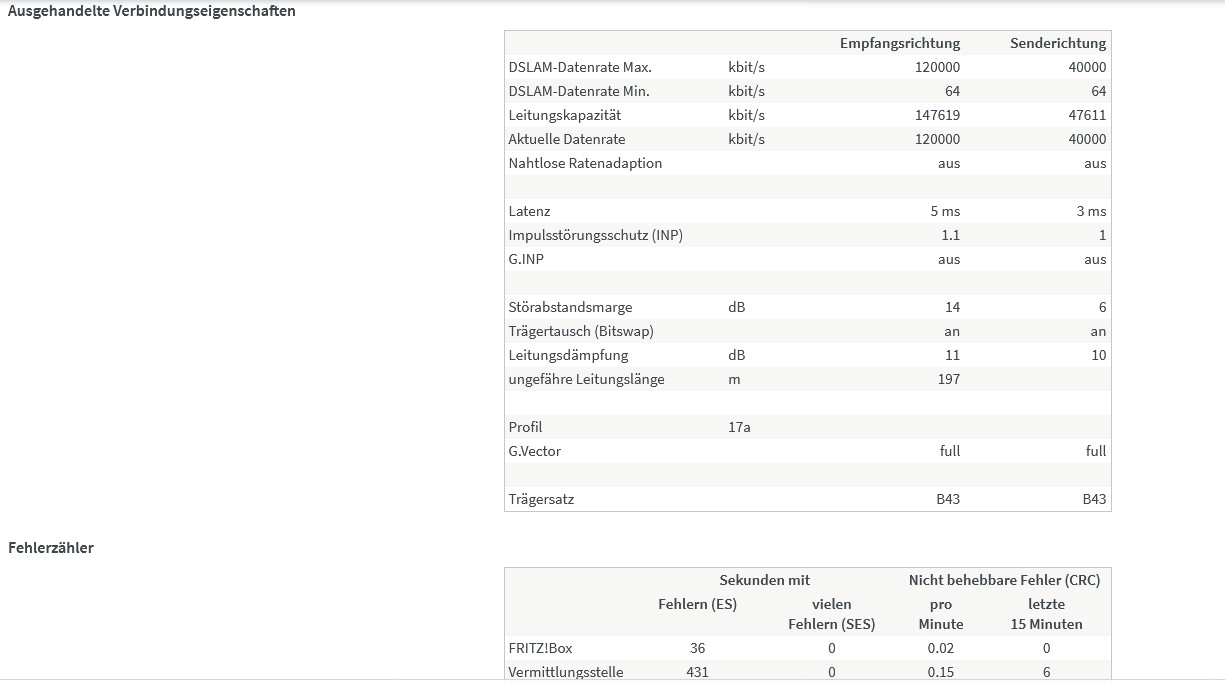1225x683 pixels.
Task: Select the 'm' unit for Leitungslänge
Action: [x=734, y=379]
